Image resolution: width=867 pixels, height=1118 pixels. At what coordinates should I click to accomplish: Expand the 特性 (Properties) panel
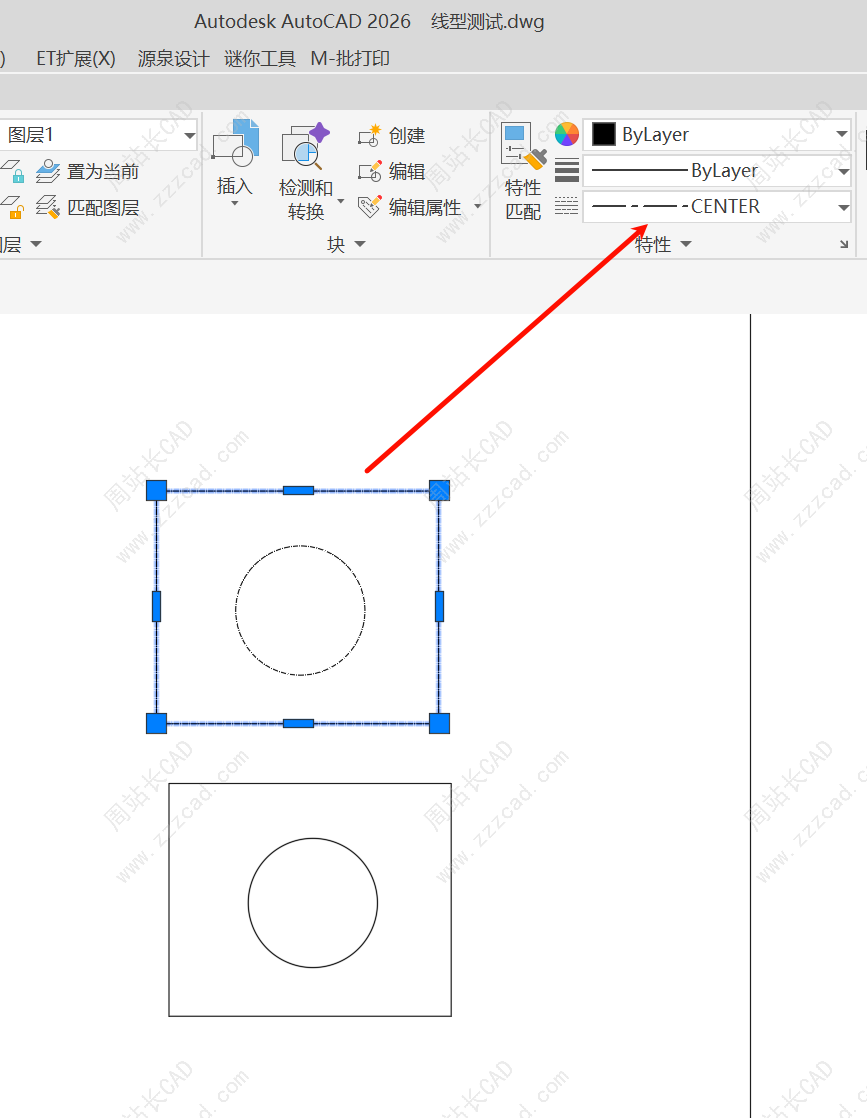pyautogui.click(x=663, y=245)
